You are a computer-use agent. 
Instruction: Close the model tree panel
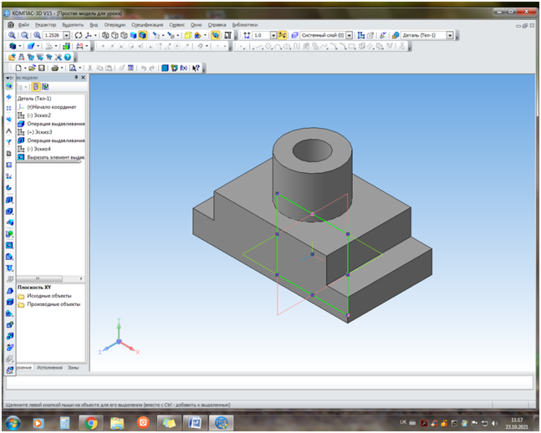tap(83, 77)
